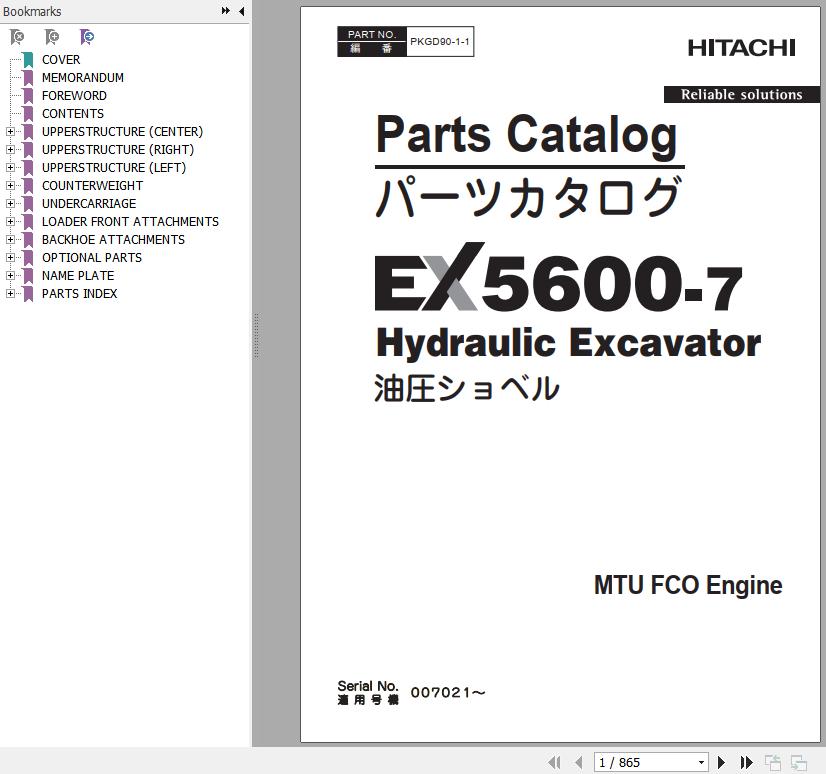
Task: Click the Hydraulic Excavator text
Action: (568, 344)
